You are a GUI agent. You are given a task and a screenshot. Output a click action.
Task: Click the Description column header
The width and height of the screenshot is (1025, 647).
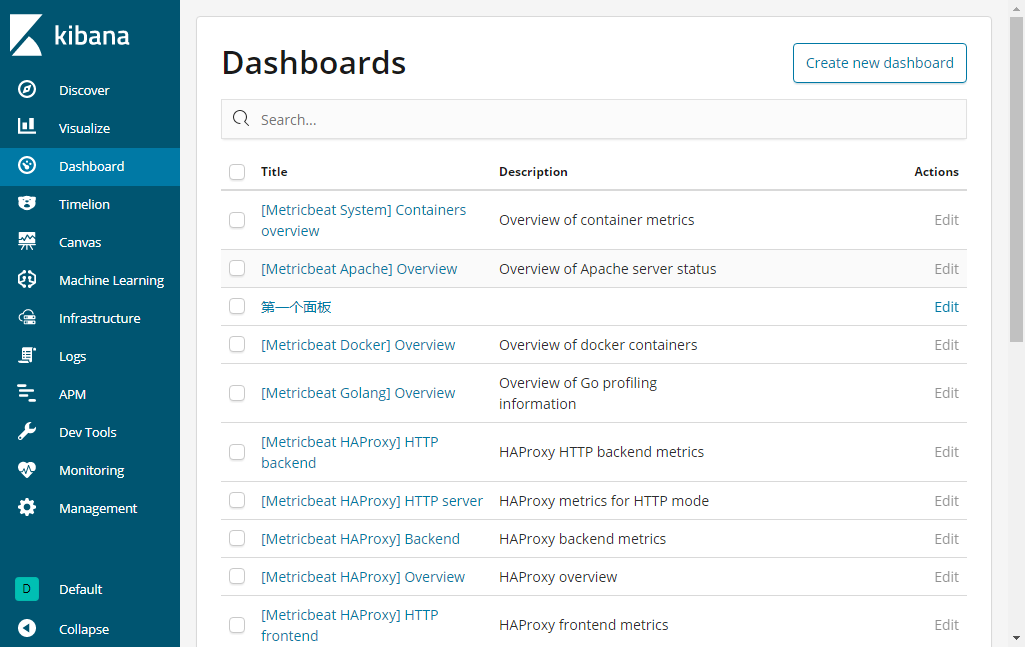[533, 172]
